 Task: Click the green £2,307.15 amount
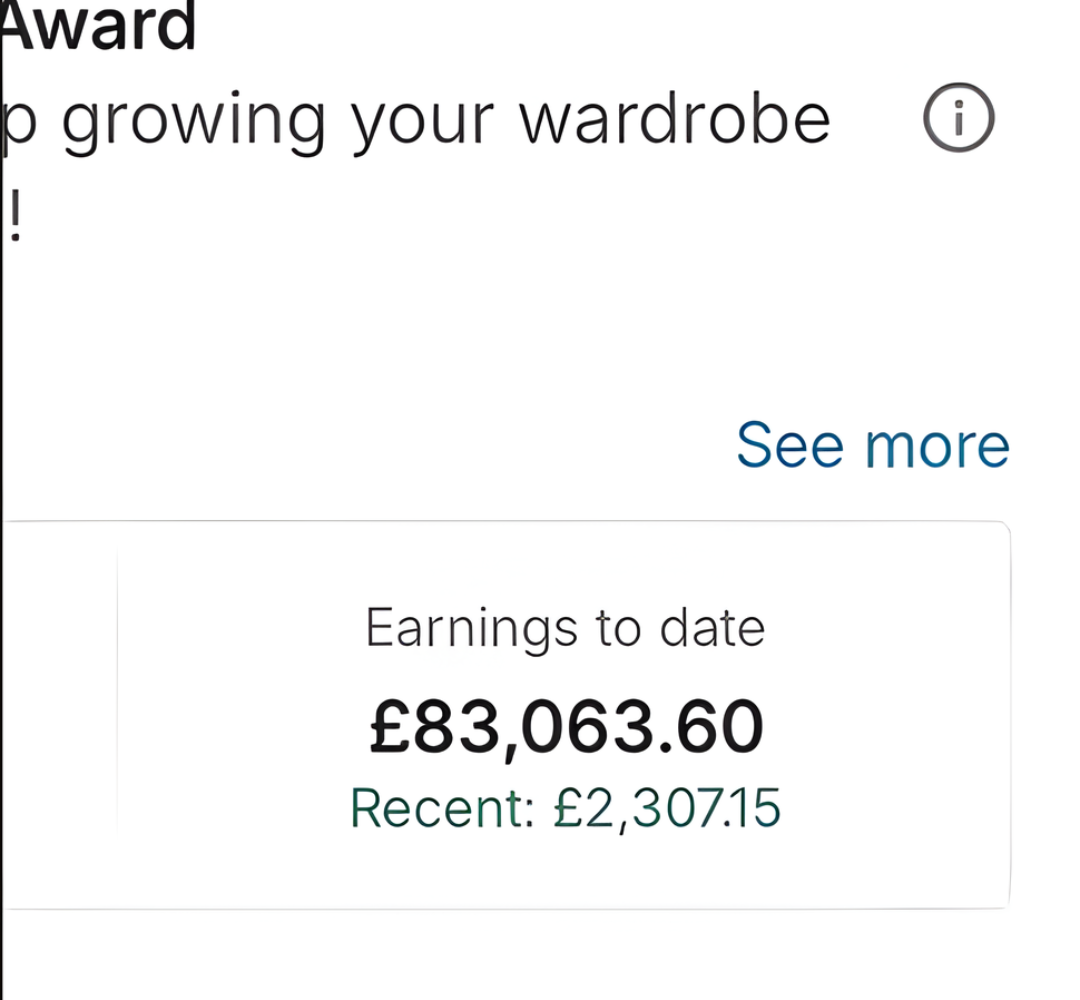pyautogui.click(x=667, y=808)
